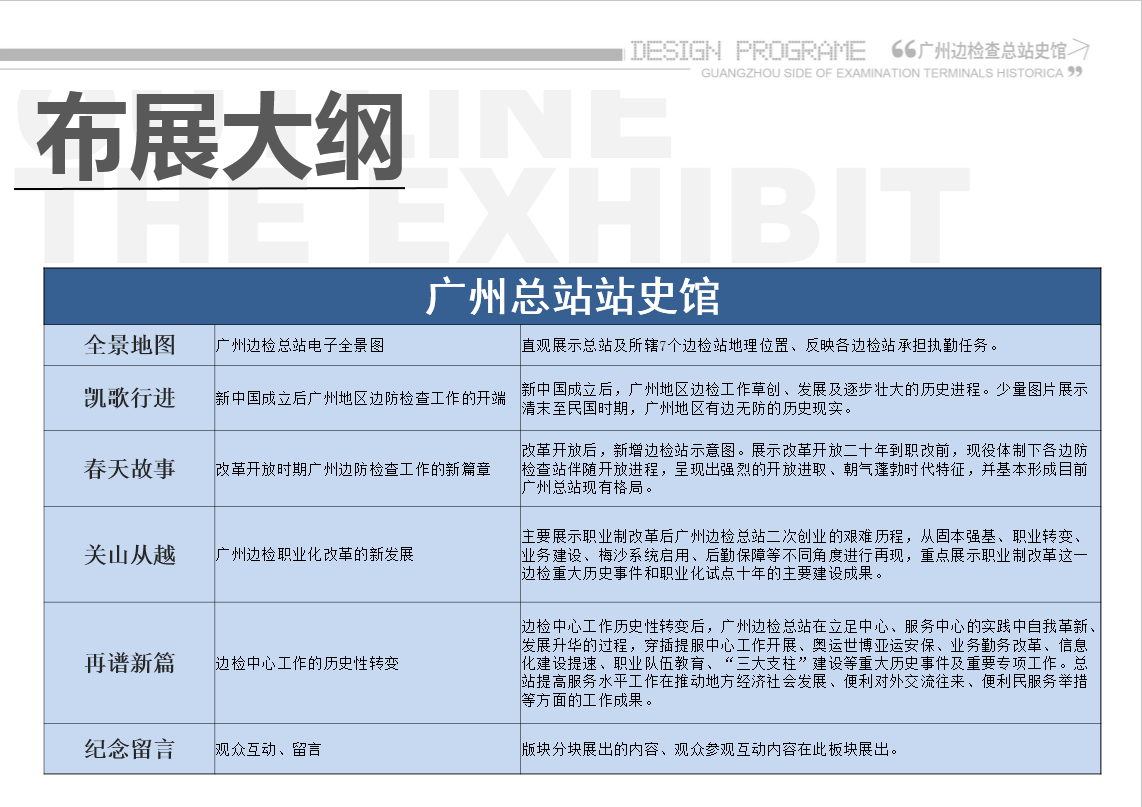The width and height of the screenshot is (1142, 807).
Task: Select the 关山从越 row heading
Action: [x=129, y=554]
